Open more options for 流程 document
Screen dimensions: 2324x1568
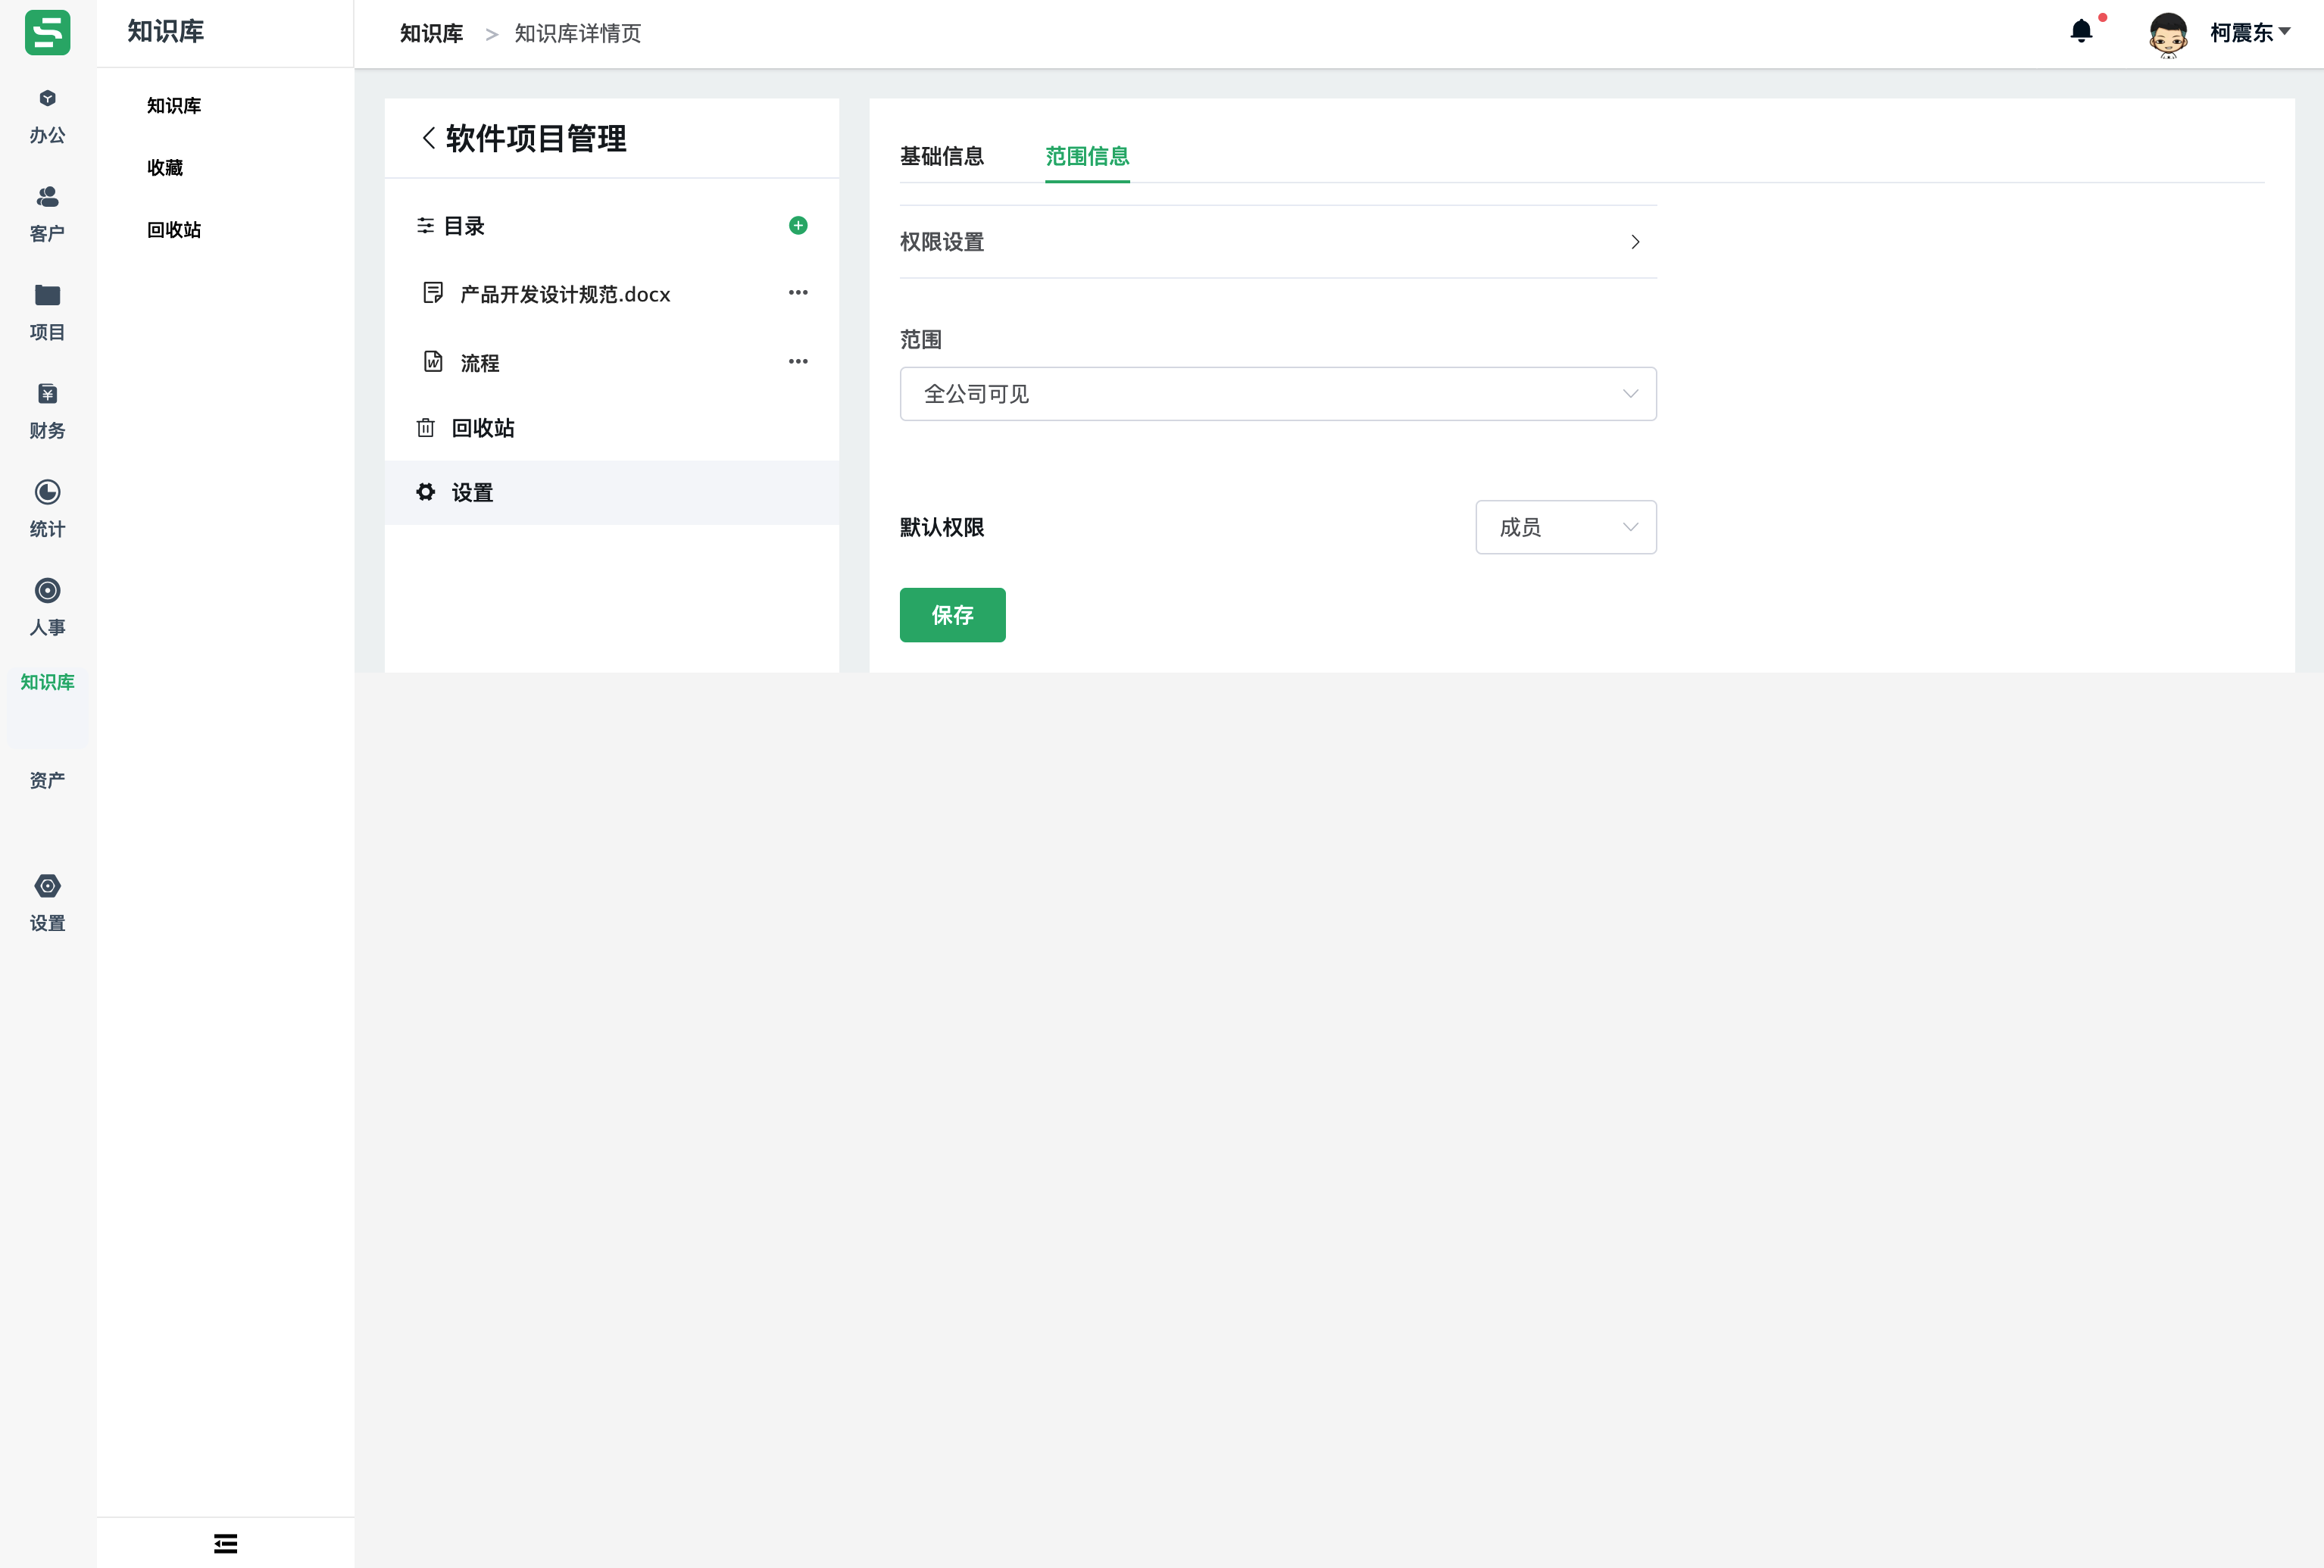[x=798, y=362]
